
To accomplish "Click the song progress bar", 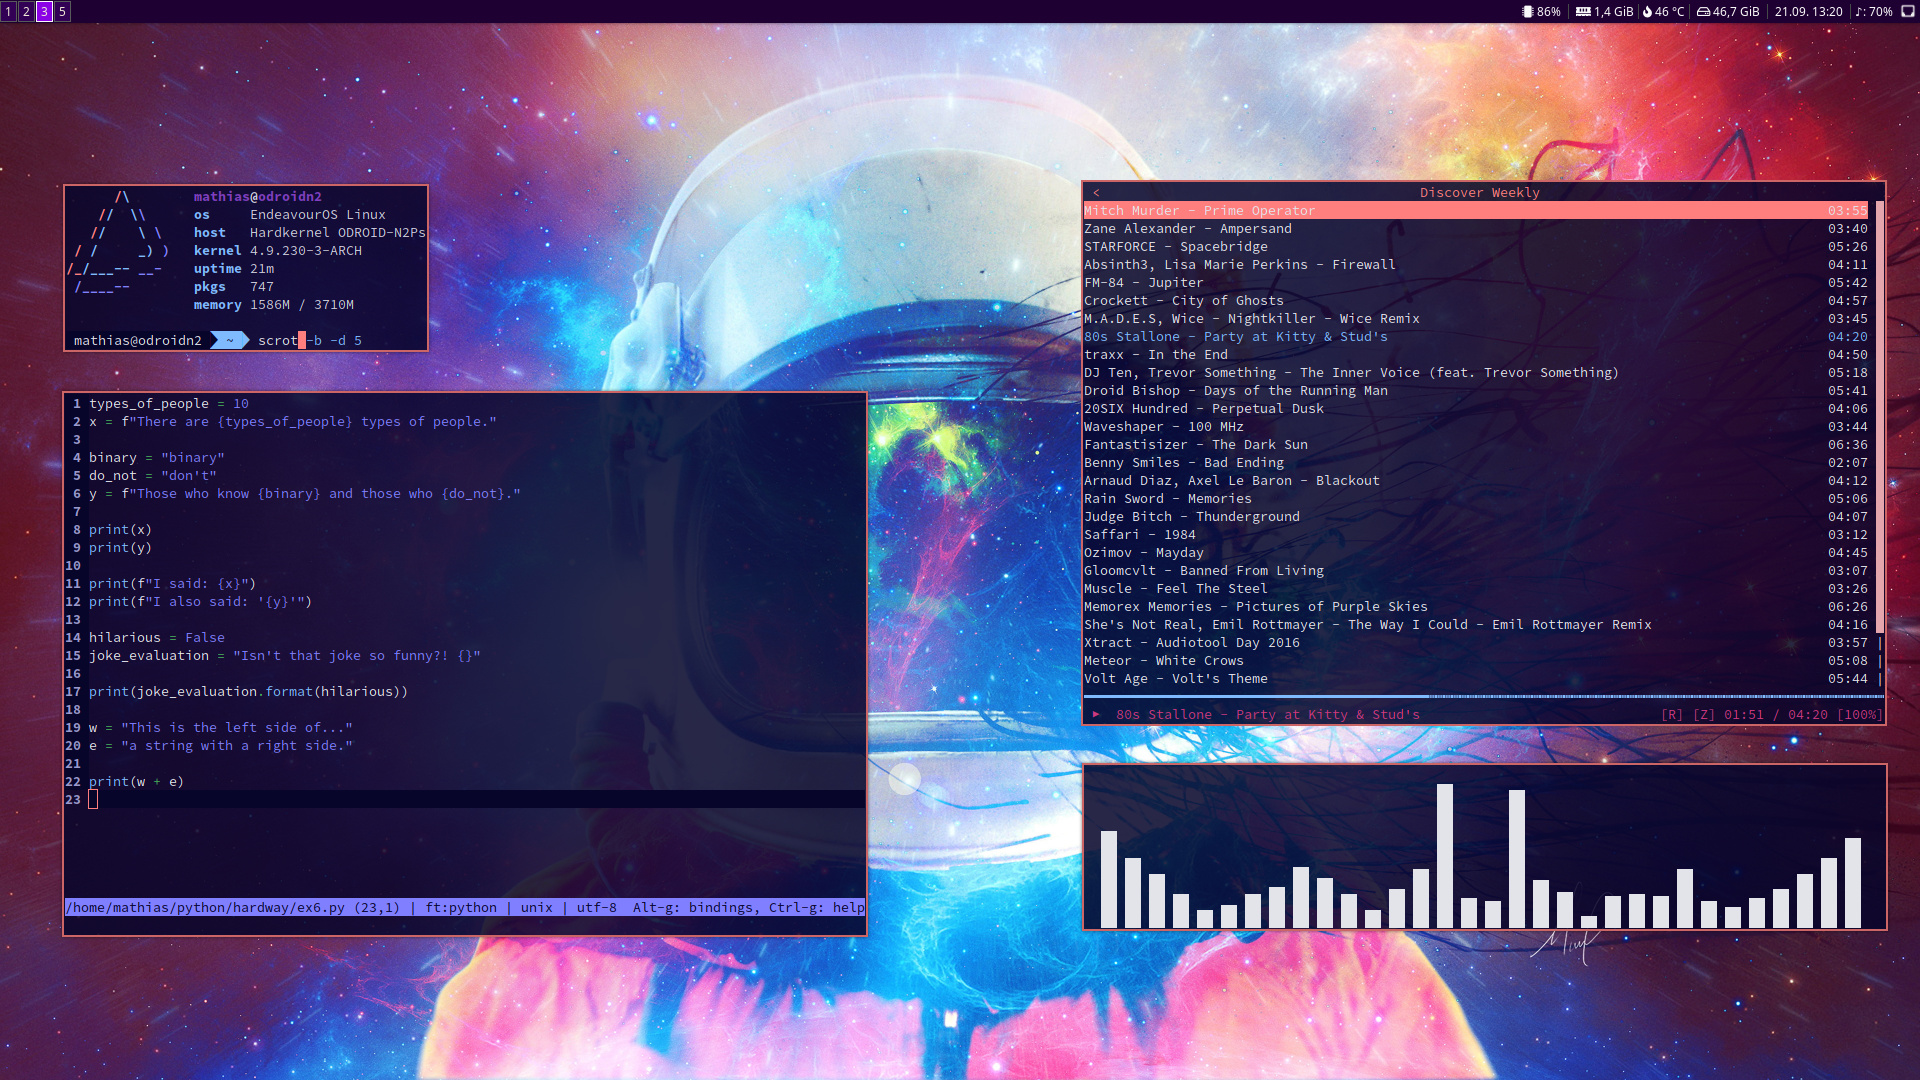I will (x=1400, y=696).
